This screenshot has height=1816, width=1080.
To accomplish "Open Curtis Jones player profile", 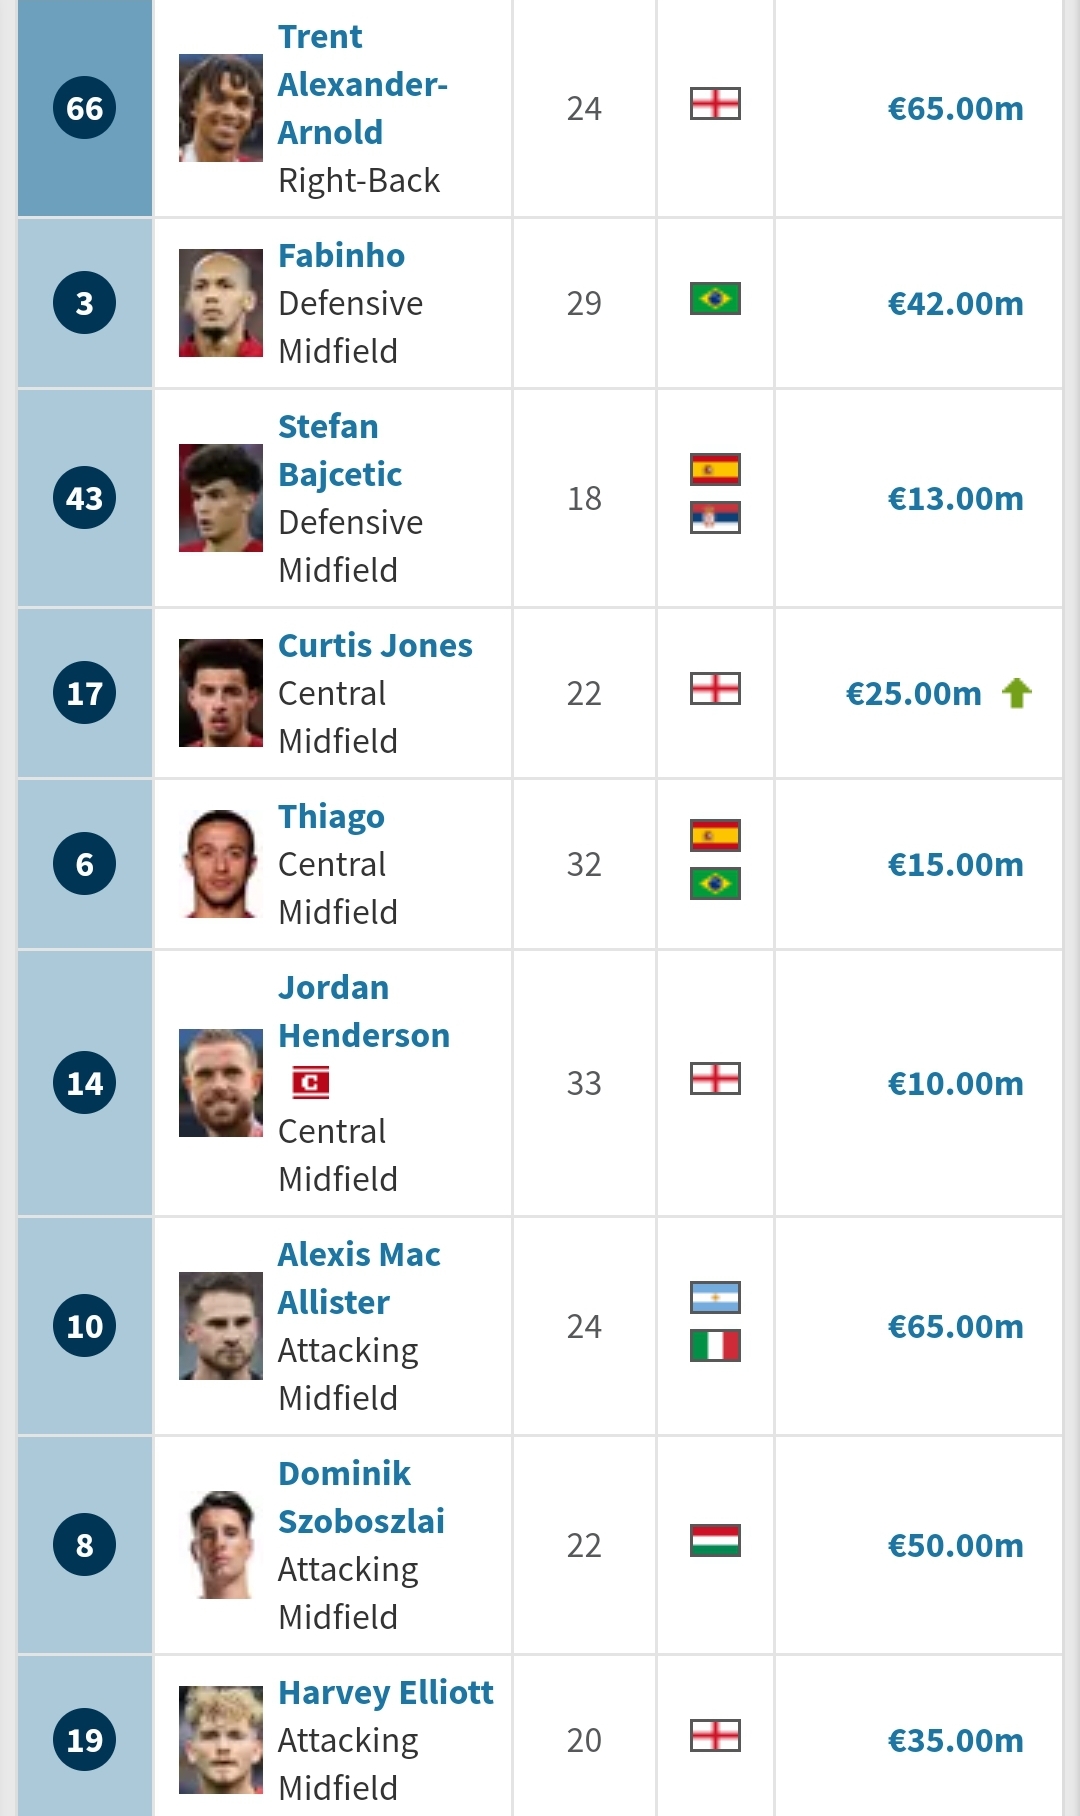I will tap(375, 646).
